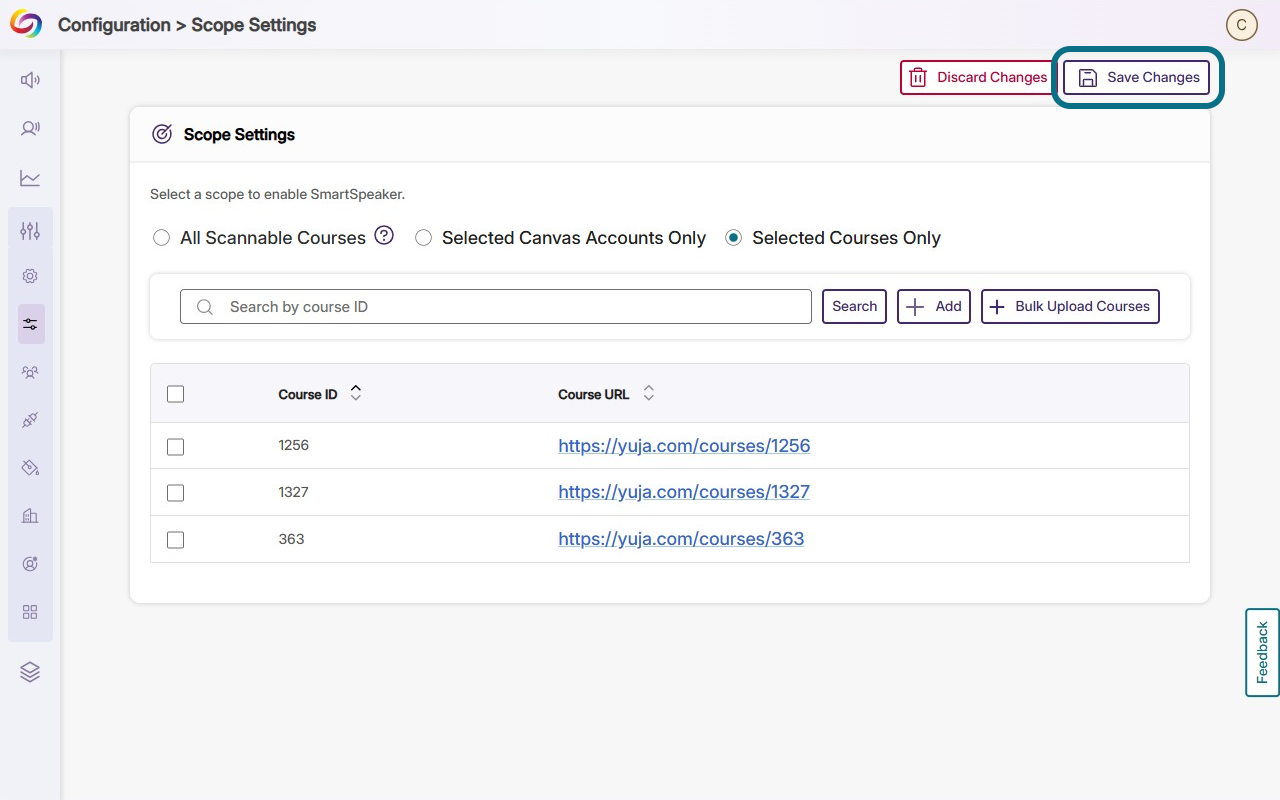This screenshot has width=1280, height=800.
Task: Open the speaker icon in the sidebar
Action: pyautogui.click(x=30, y=80)
